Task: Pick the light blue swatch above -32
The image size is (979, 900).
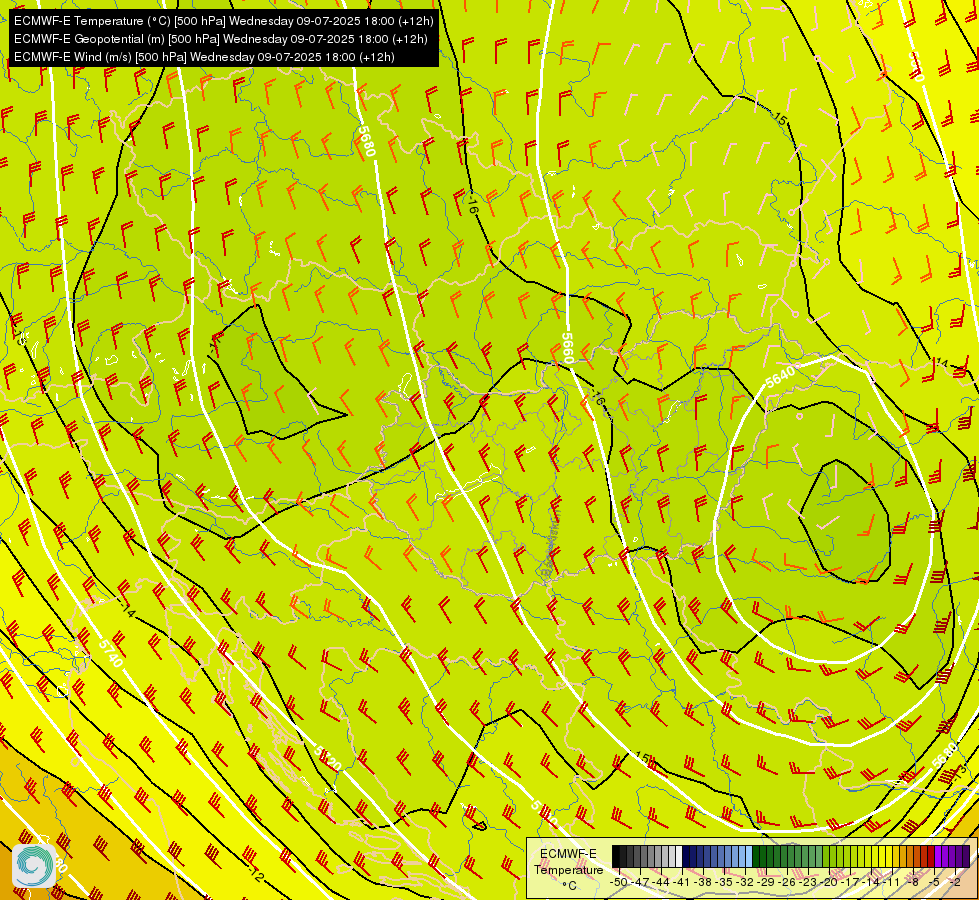Action: tap(749, 856)
